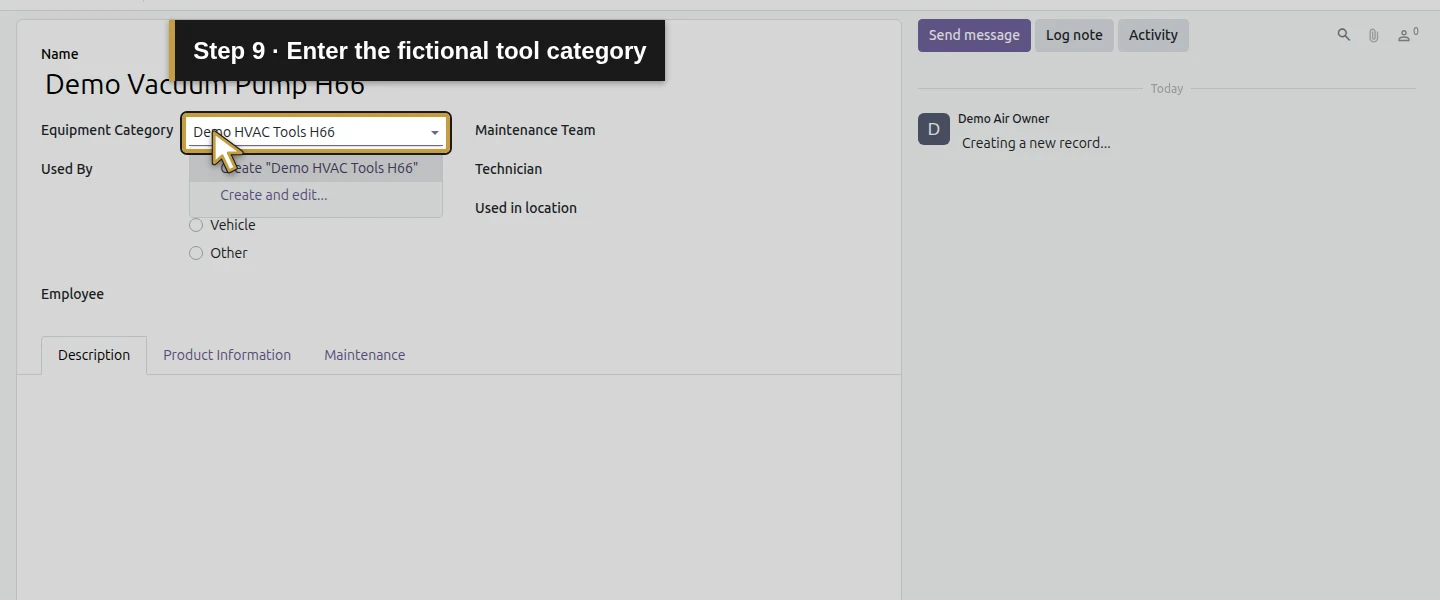Click the Used in location label
Viewport: 1440px width, 600px height.
click(x=526, y=208)
